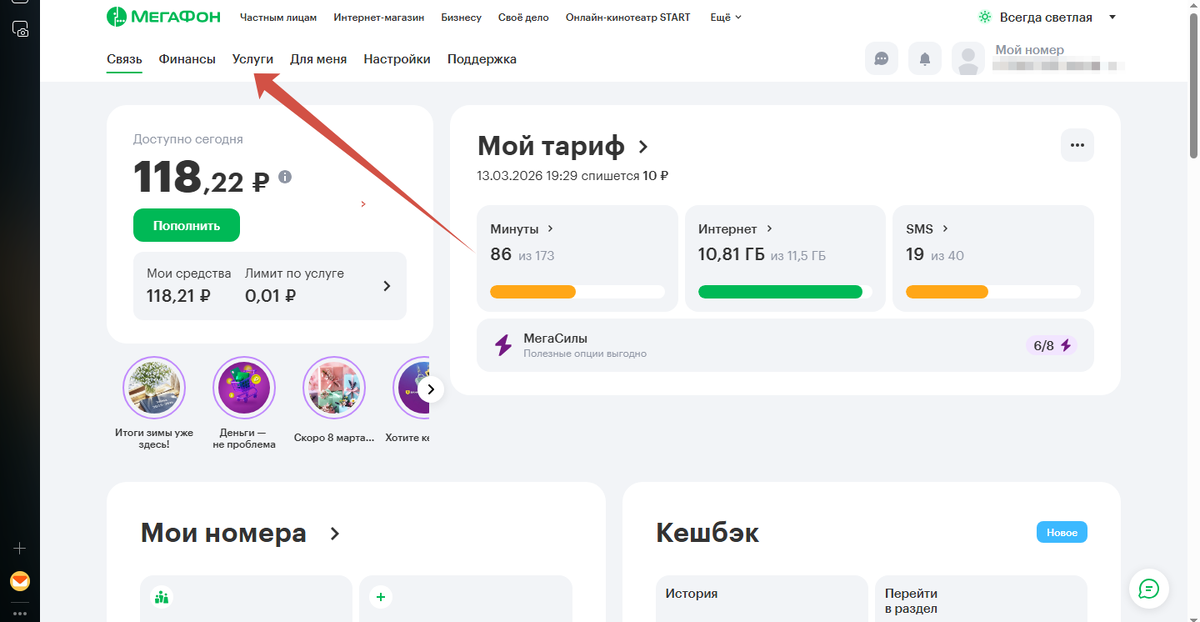Expand the Интернет details arrow
Image resolution: width=1200 pixels, height=622 pixels.
coord(769,229)
